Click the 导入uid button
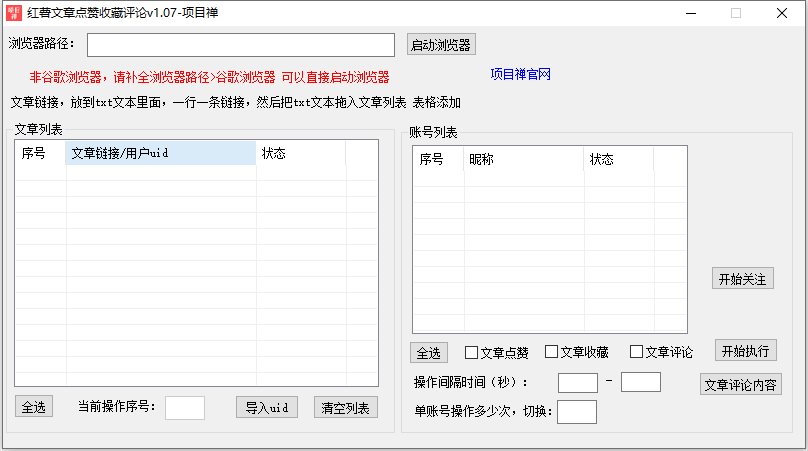 [267, 407]
